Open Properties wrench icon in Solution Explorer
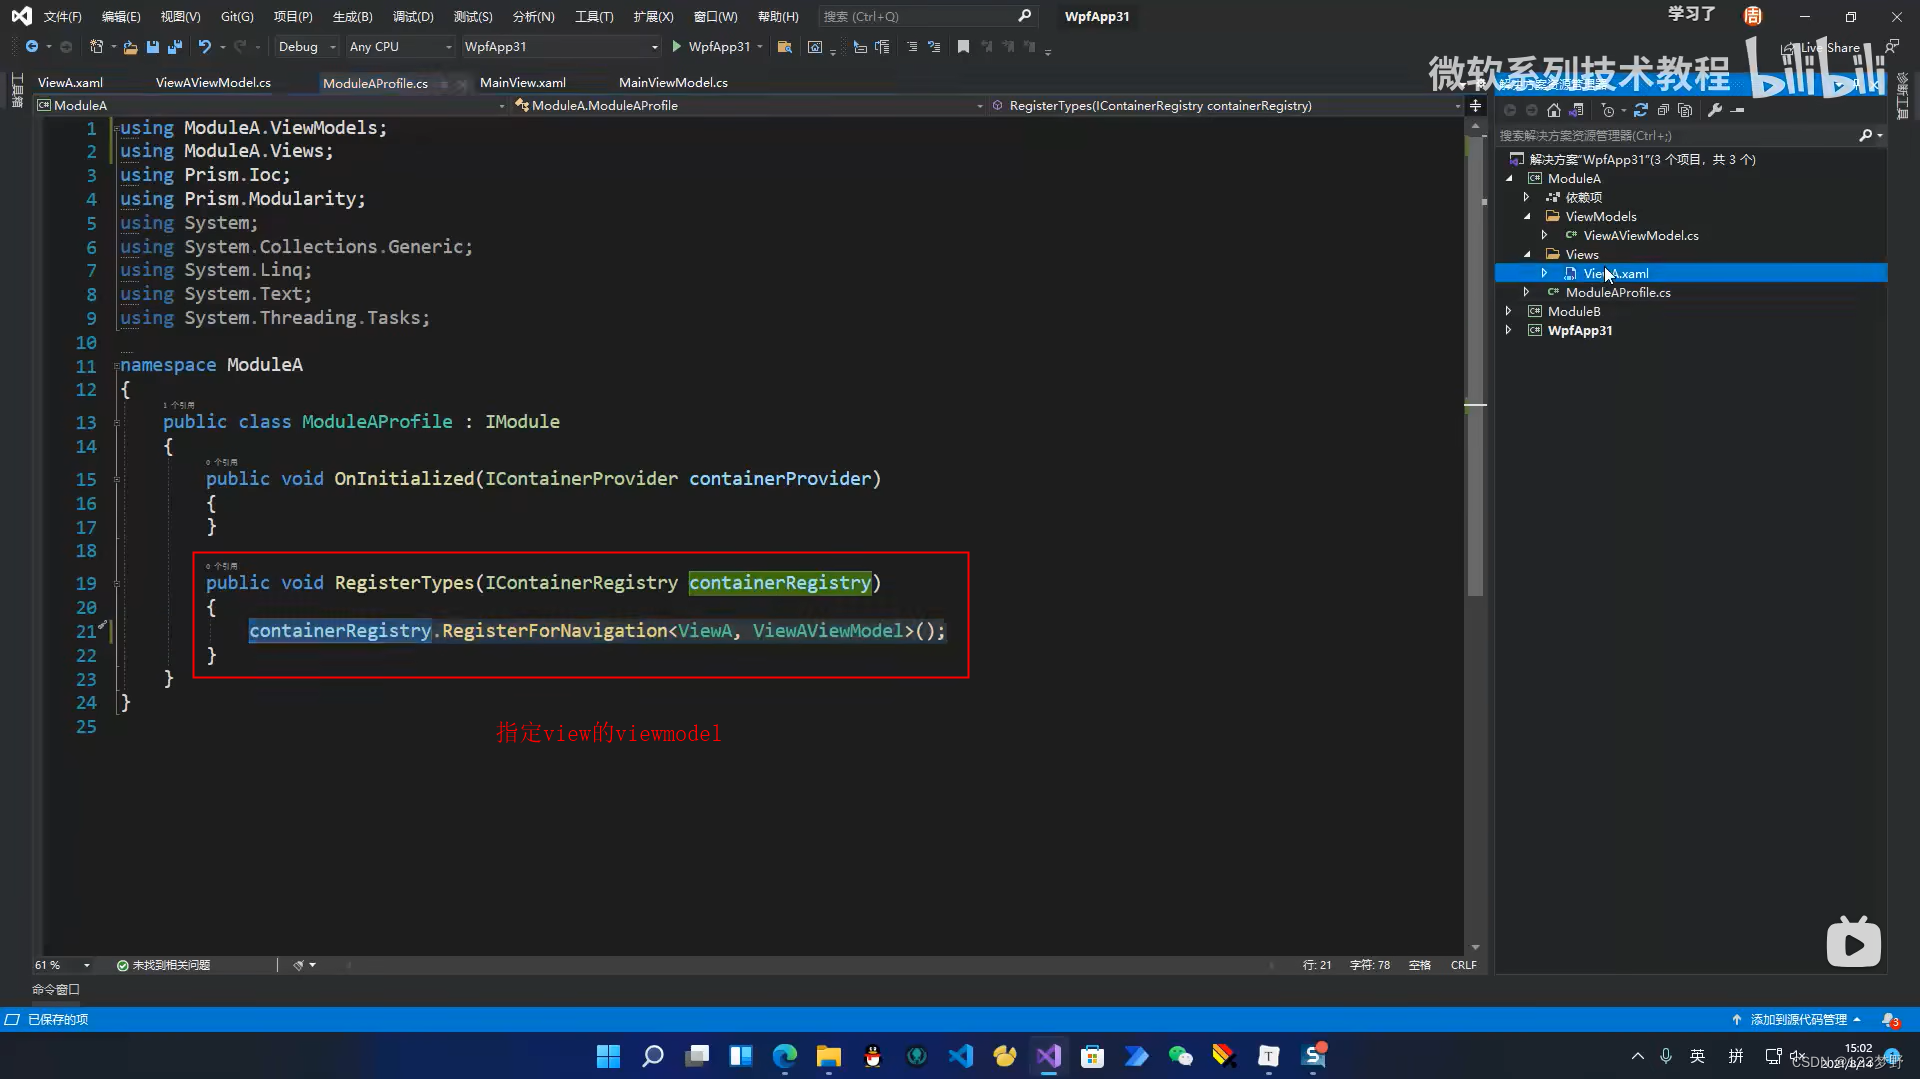Image resolution: width=1920 pixels, height=1079 pixels. tap(1715, 110)
